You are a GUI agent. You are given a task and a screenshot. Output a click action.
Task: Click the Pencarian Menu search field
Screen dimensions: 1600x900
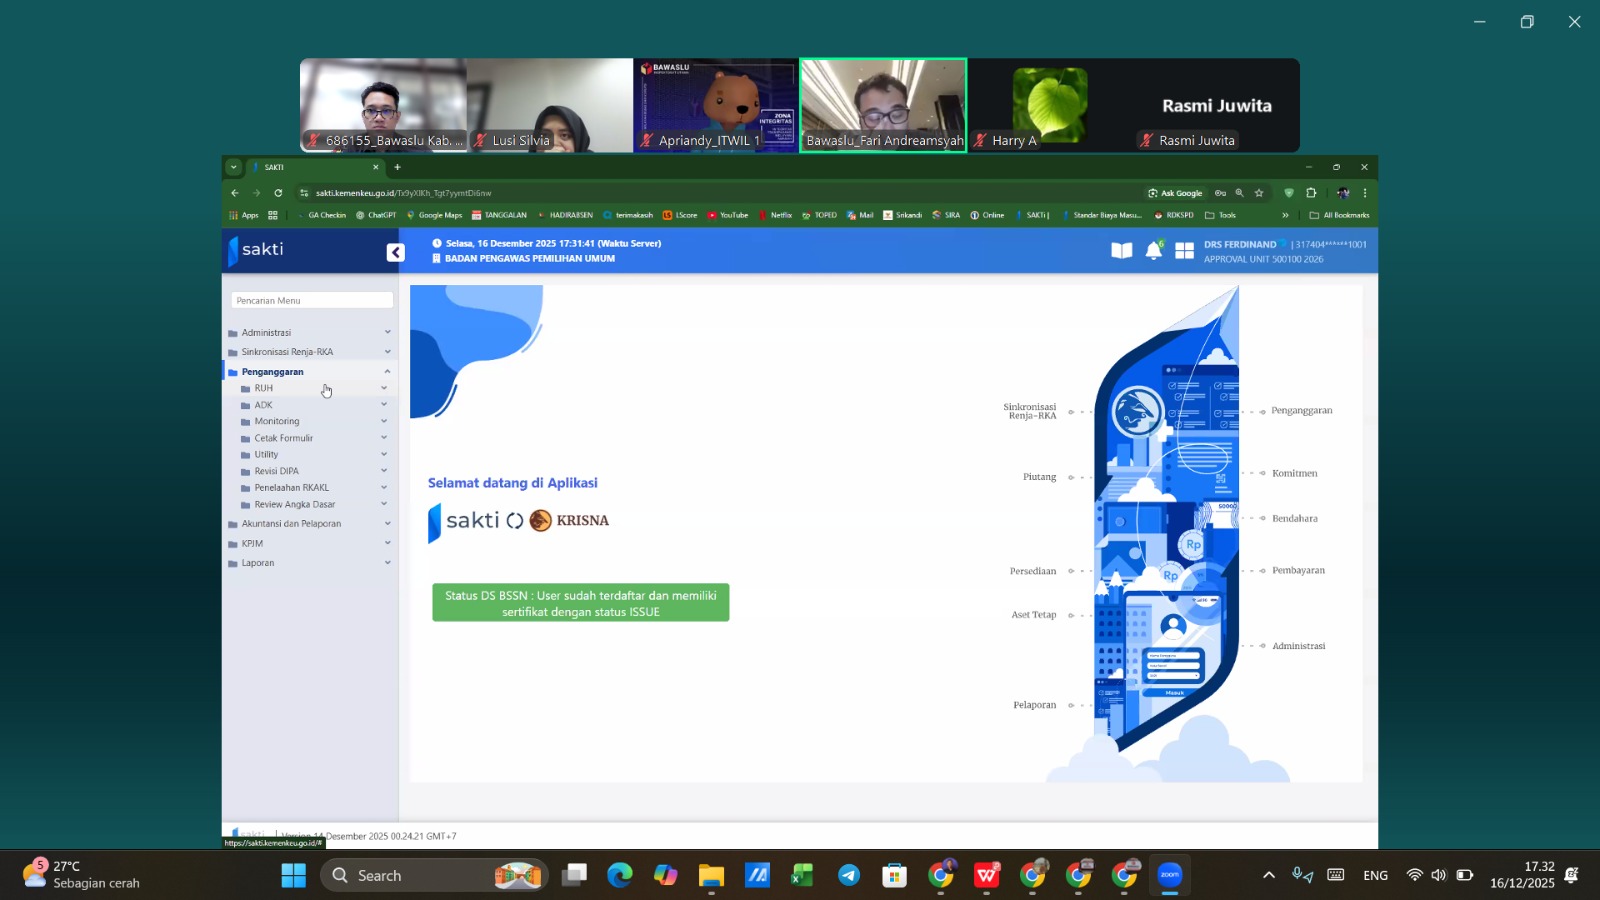[x=312, y=300]
